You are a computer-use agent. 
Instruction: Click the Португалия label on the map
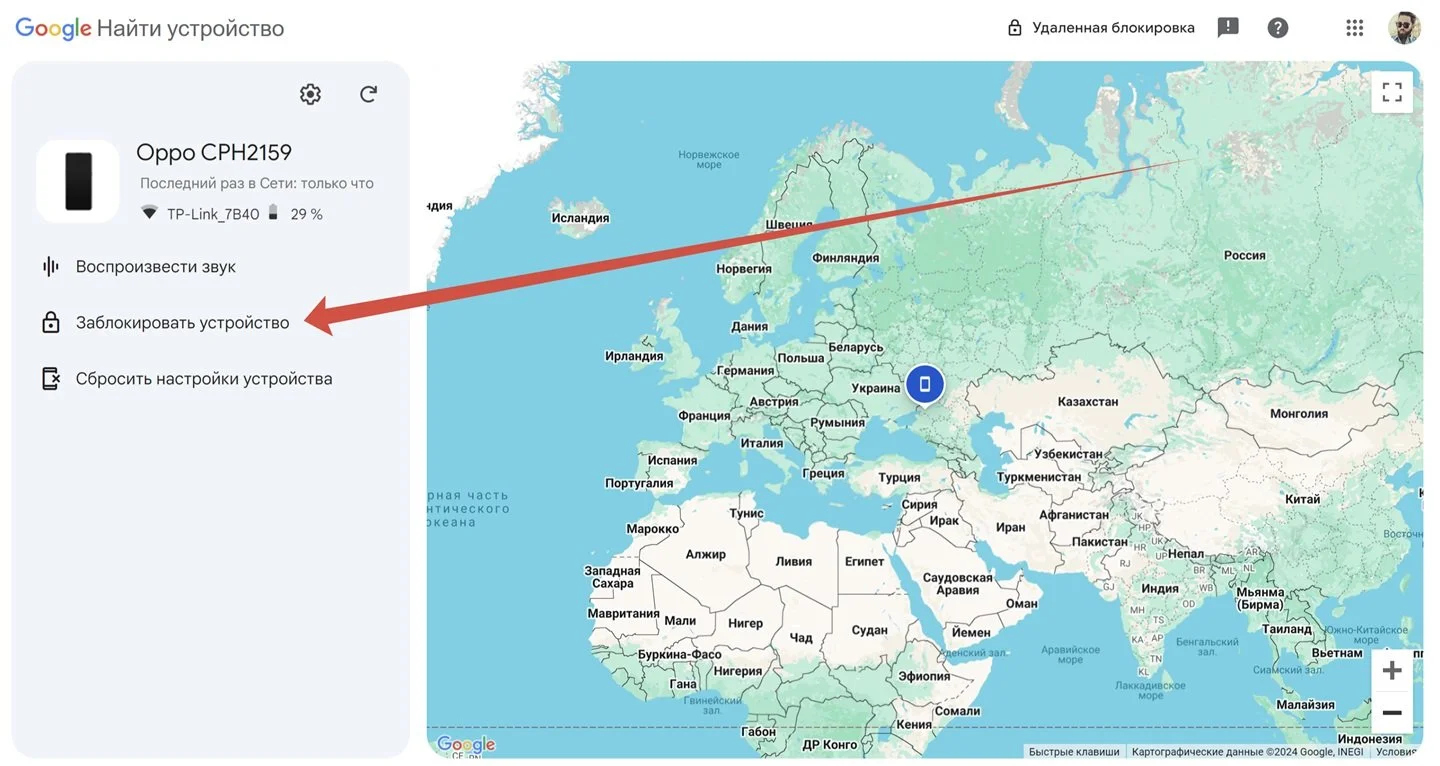[637, 484]
